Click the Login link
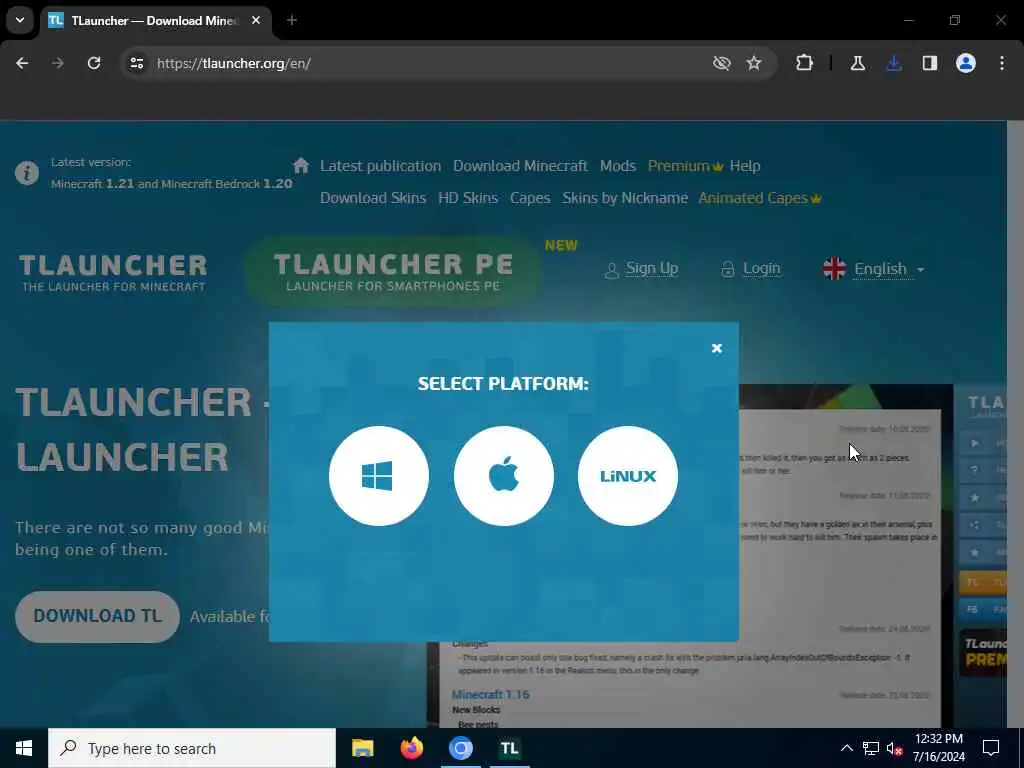This screenshot has height=768, width=1024. 751,268
